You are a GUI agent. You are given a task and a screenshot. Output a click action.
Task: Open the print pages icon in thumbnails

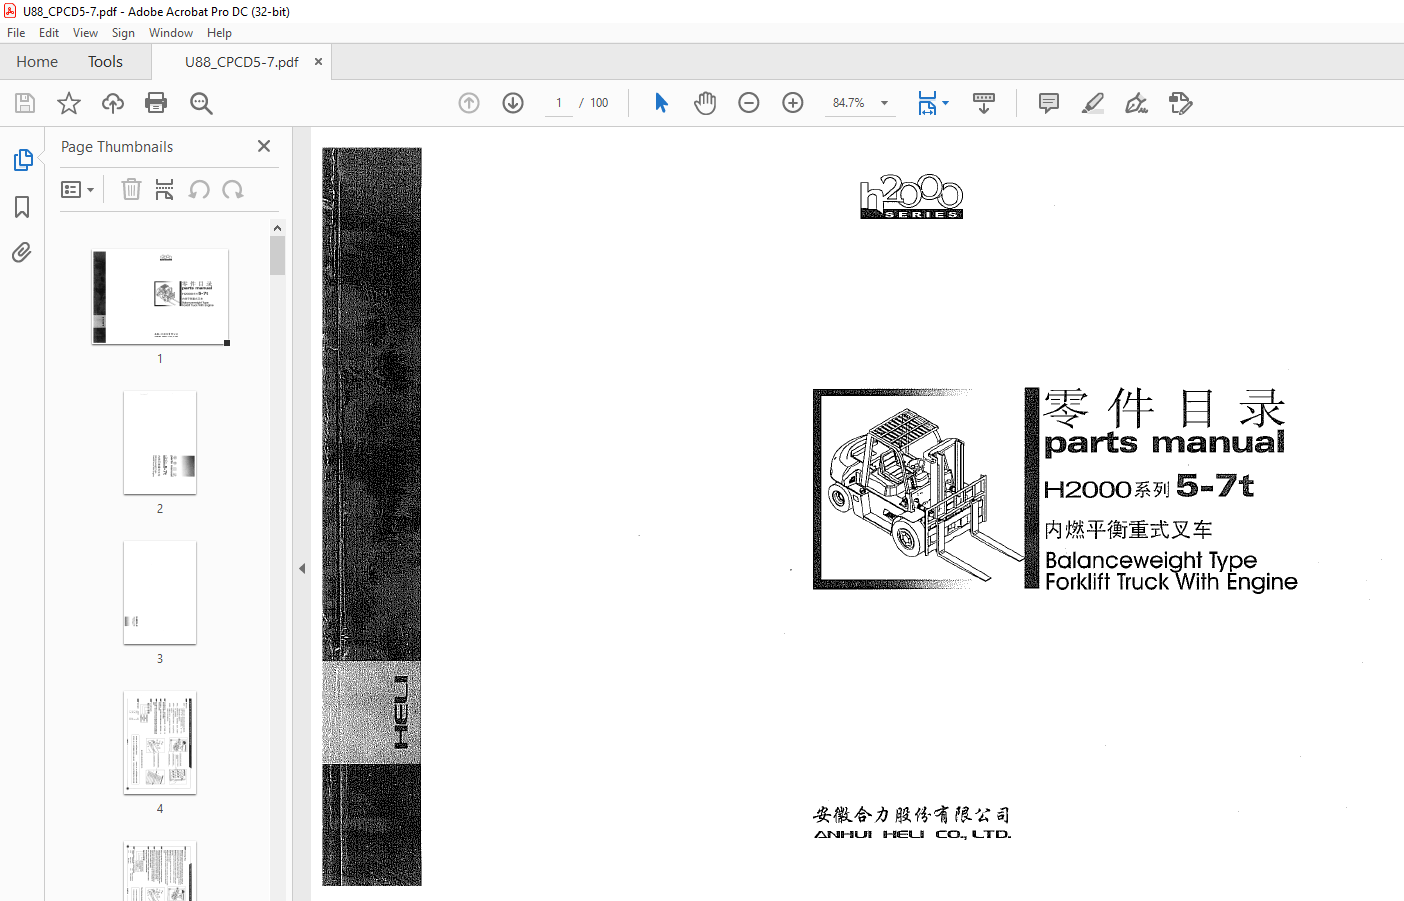(165, 189)
